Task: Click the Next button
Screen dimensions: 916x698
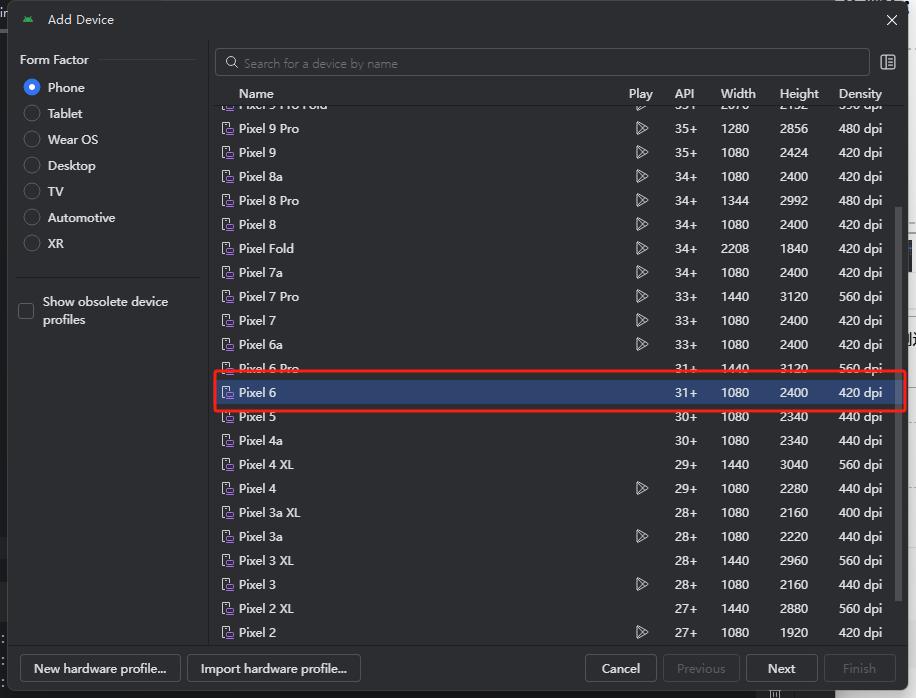Action: click(x=781, y=668)
